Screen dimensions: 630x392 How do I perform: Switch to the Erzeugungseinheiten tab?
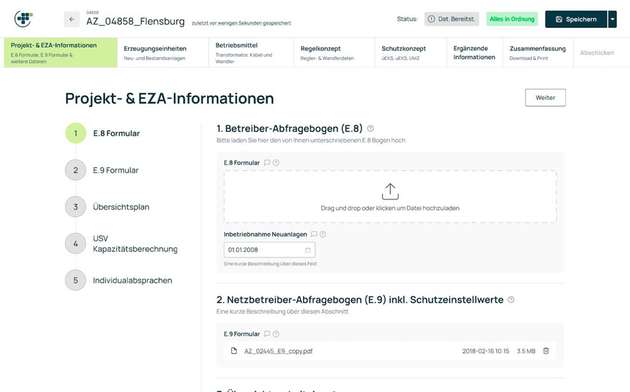coord(163,53)
